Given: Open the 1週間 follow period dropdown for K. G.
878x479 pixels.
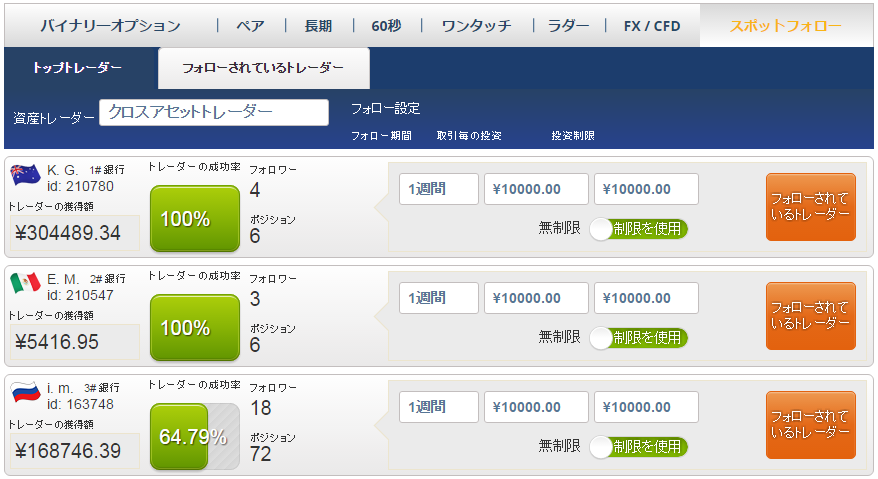Looking at the screenshot, I should (x=438, y=189).
